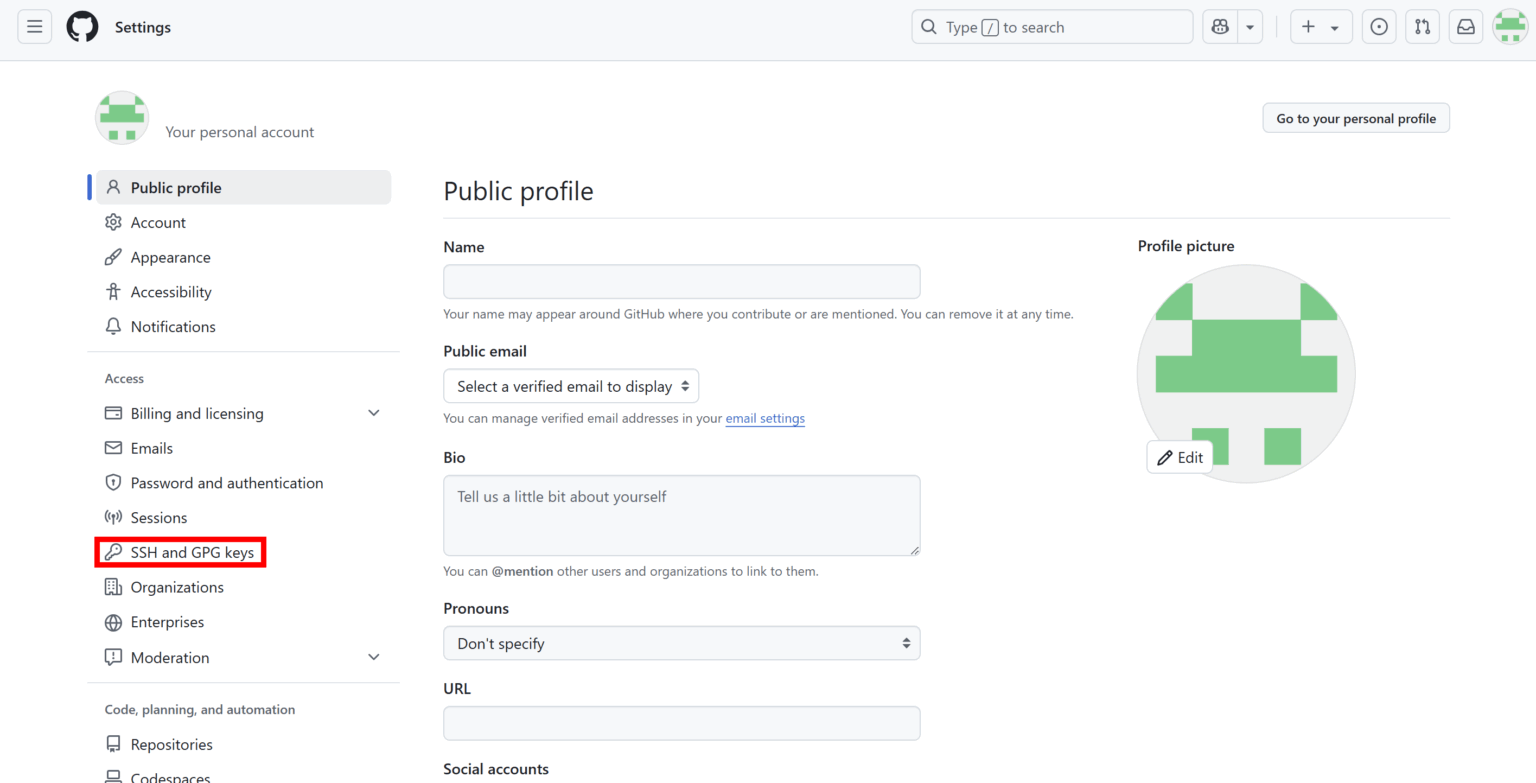Click into the Bio text area
1536x783 pixels.
(x=681, y=515)
